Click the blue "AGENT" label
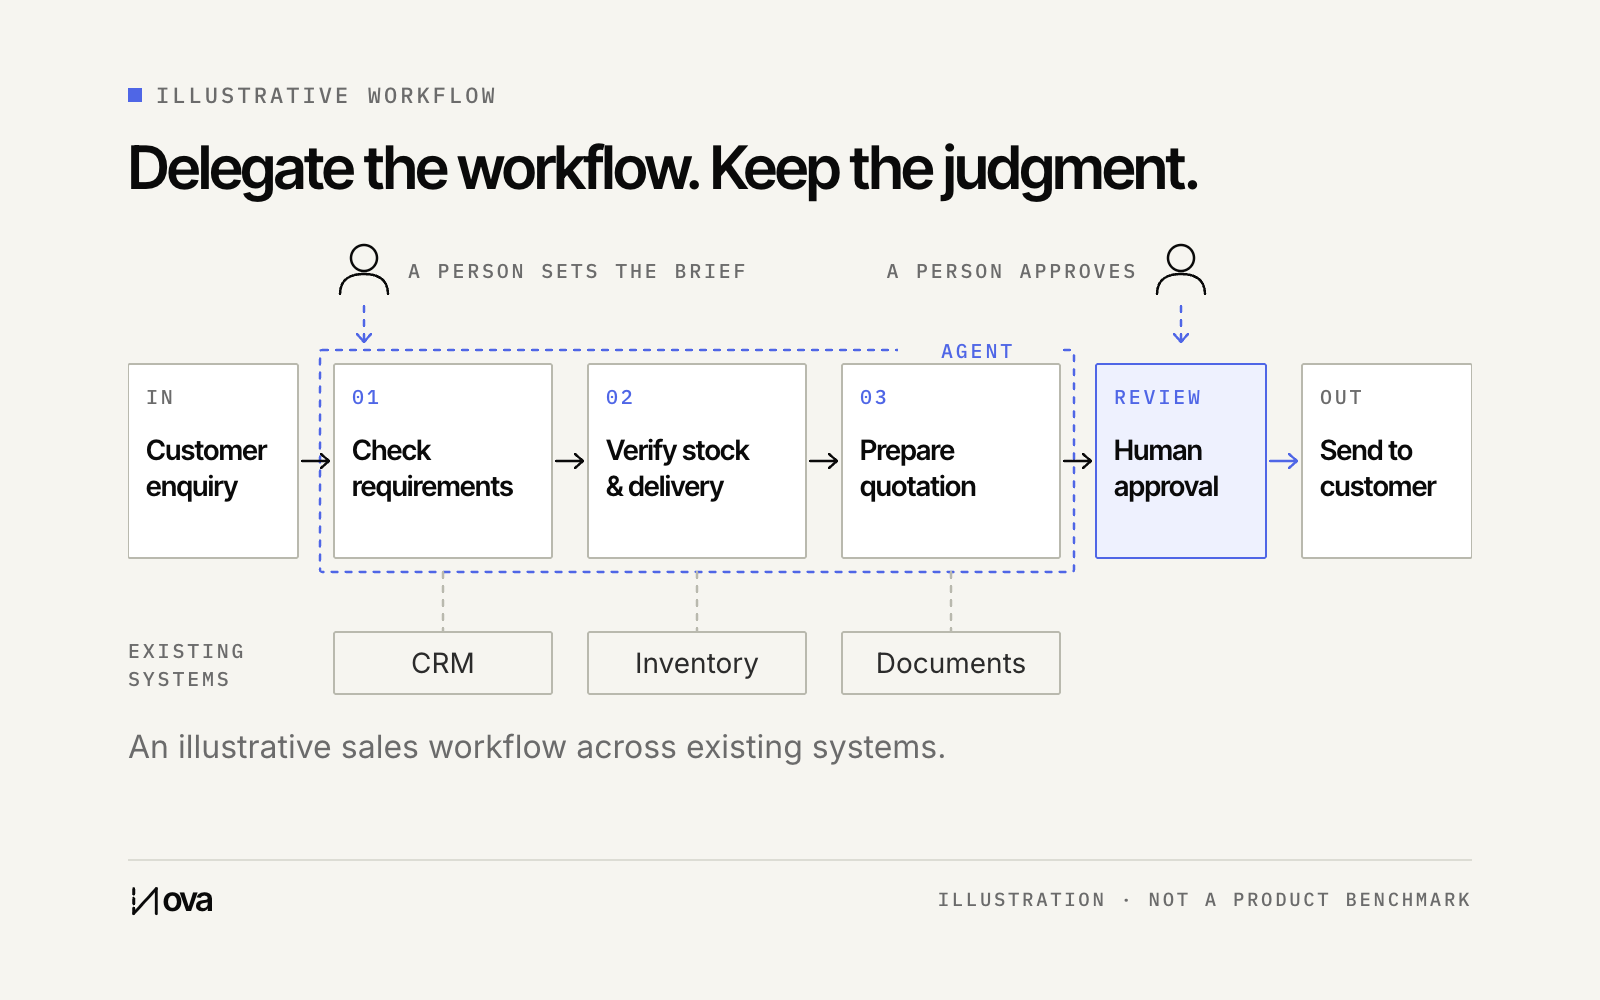 [977, 352]
